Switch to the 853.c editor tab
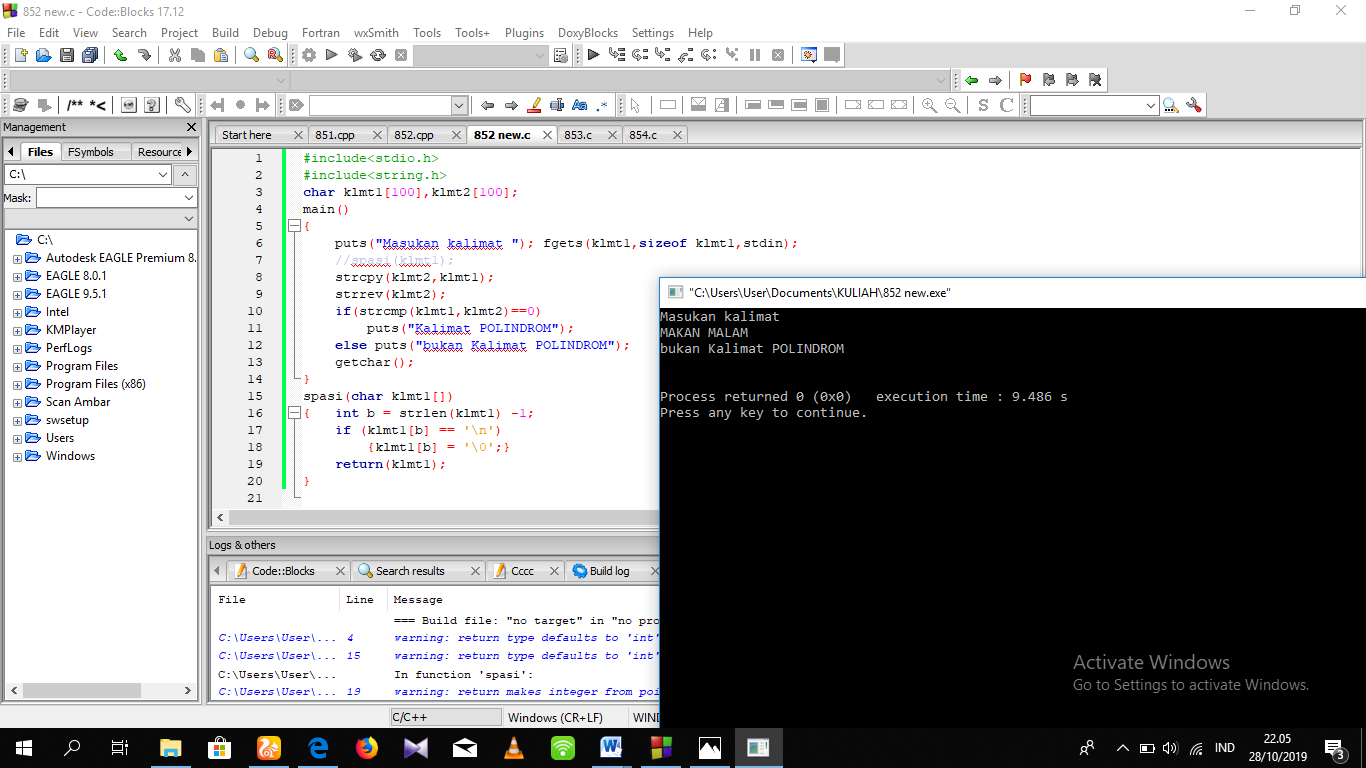Viewport: 1366px width, 768px height. click(578, 135)
